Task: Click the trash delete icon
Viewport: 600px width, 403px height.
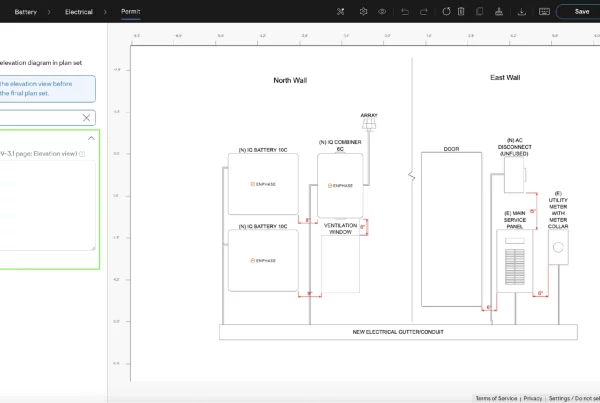Action: click(462, 11)
